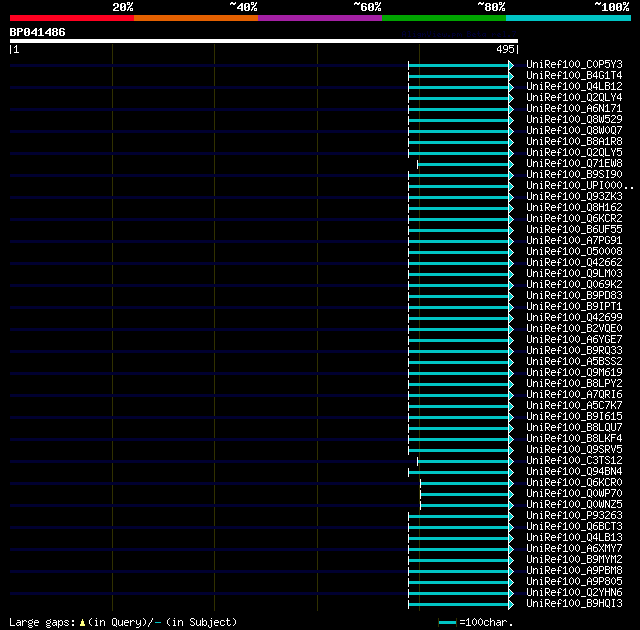
Task: Select the UniRef100_B9SI90 label
Action: point(574,175)
